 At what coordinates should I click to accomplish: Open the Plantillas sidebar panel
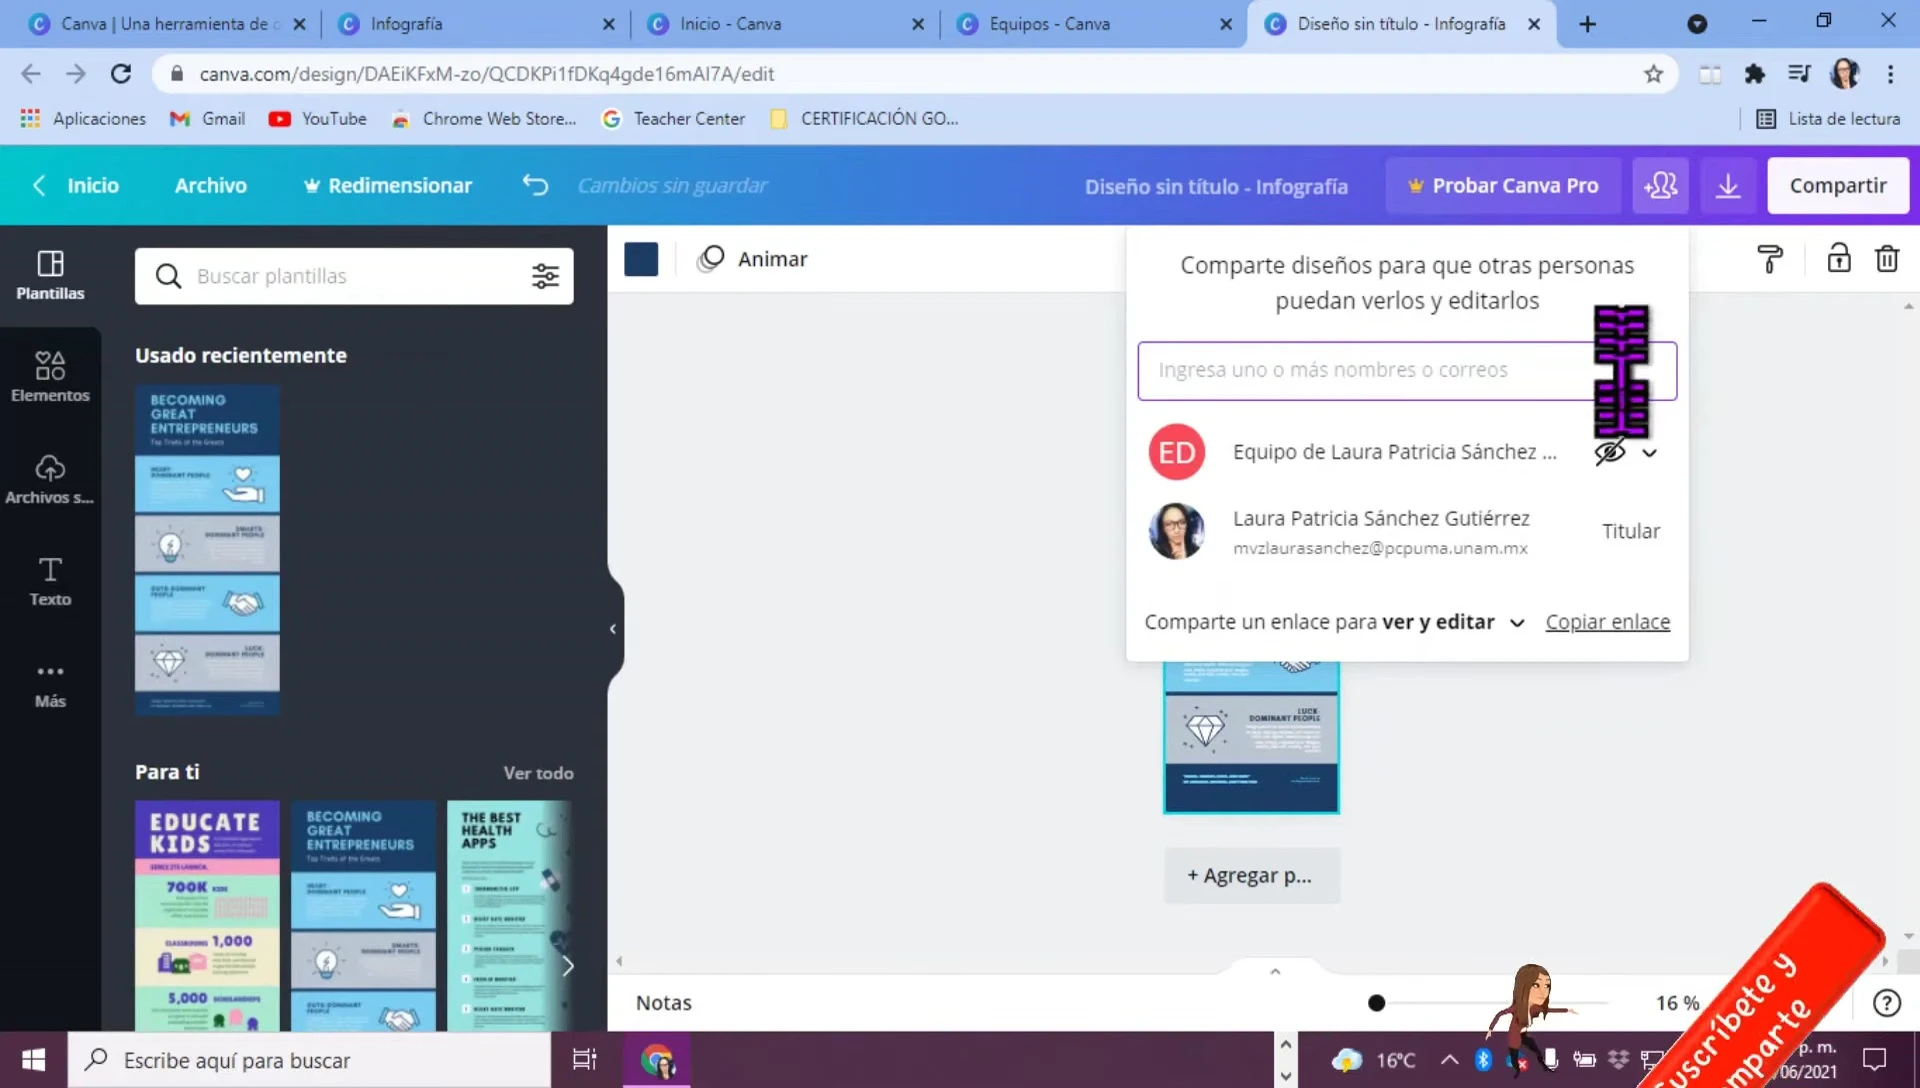(50, 275)
